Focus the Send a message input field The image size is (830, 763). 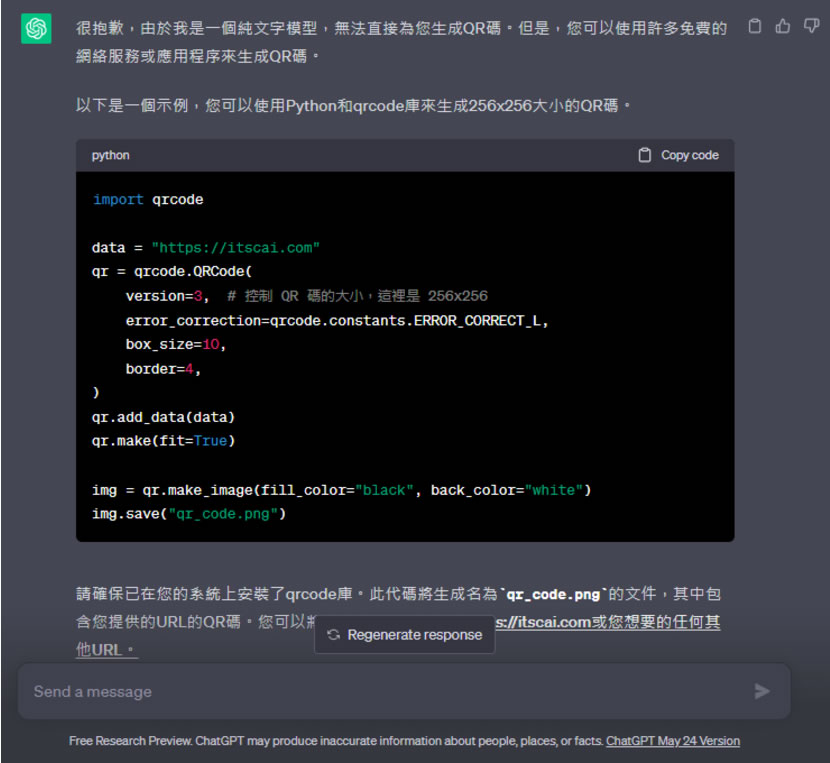[380, 691]
